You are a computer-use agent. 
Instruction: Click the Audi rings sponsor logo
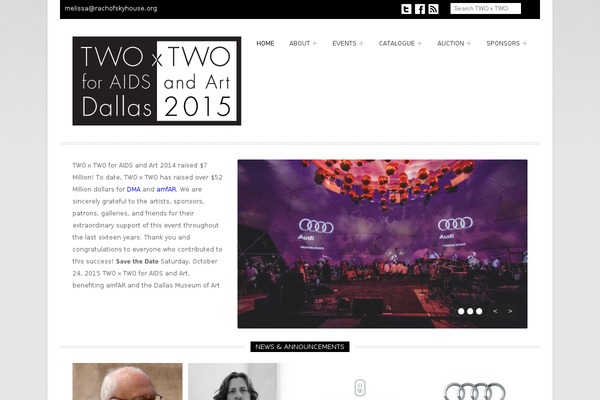point(474,391)
